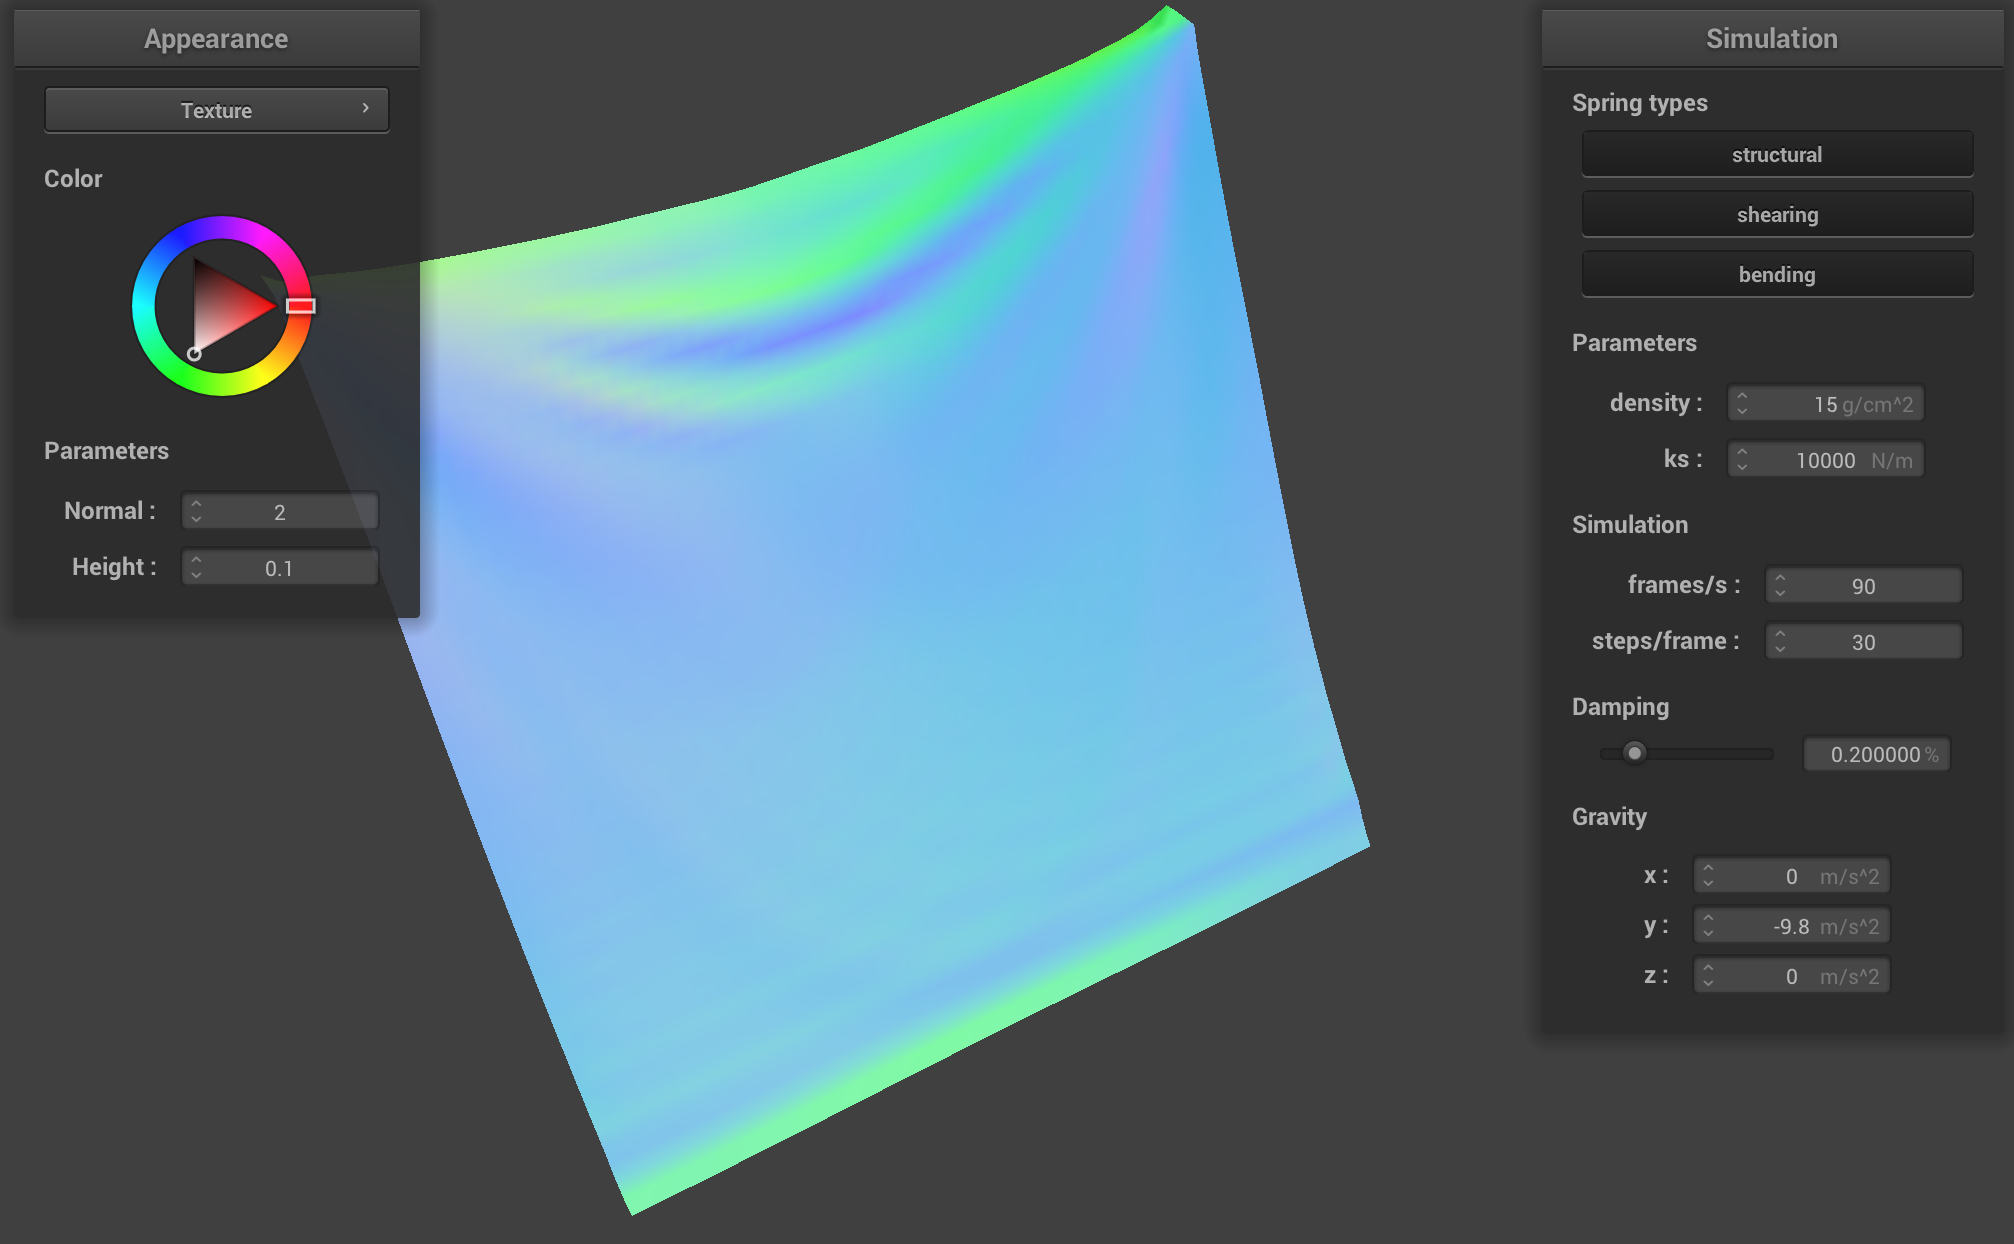Click the Gravity y stepper arrows
Viewport: 2014px width, 1244px height.
click(1708, 926)
